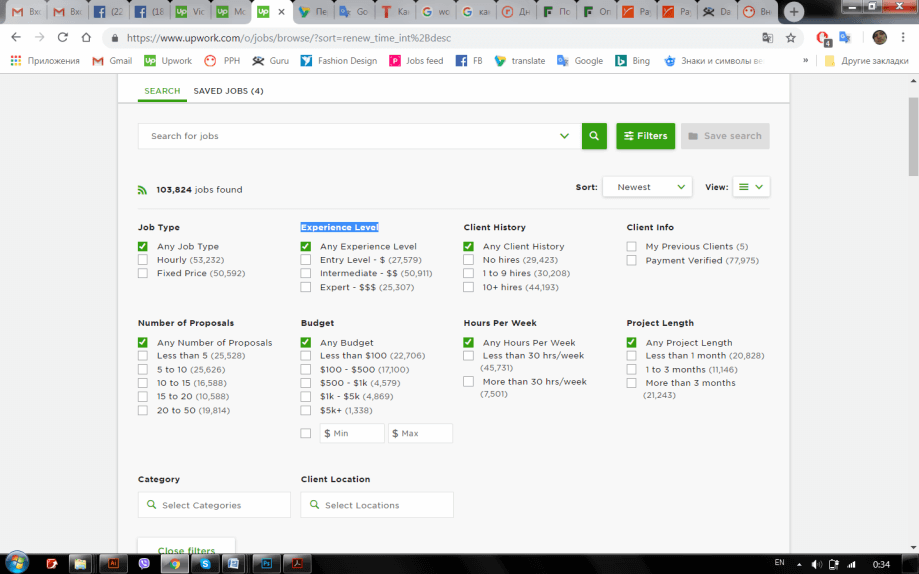Open the FB bookmark
Image resolution: width=919 pixels, height=574 pixels.
(x=469, y=61)
